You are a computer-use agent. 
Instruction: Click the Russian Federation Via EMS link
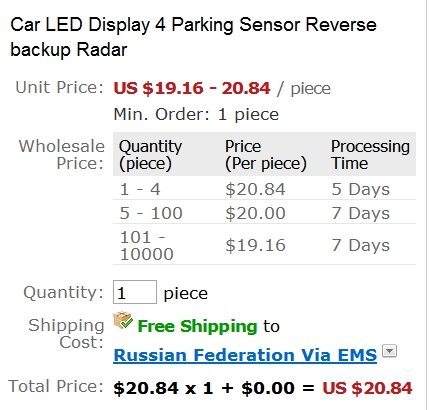[245, 355]
